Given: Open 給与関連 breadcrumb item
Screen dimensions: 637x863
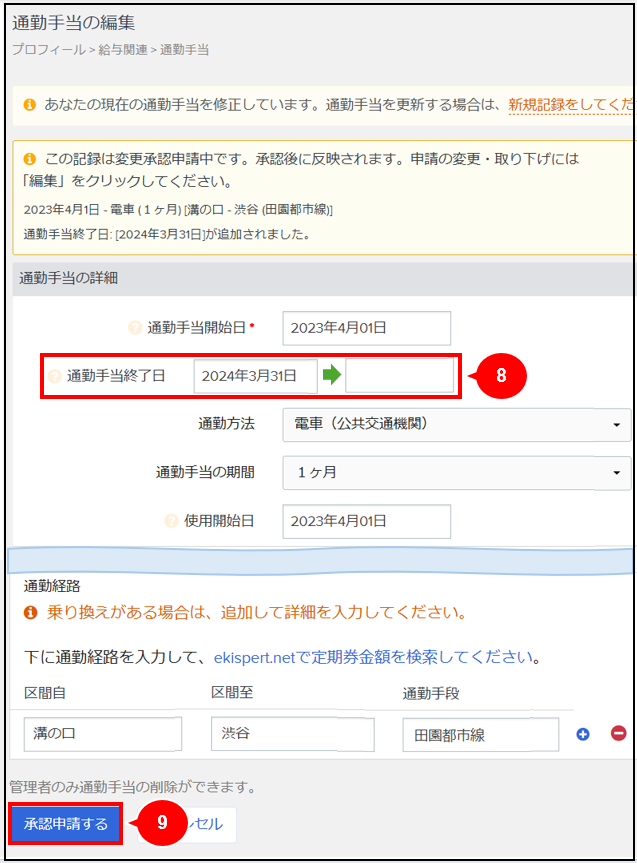Looking at the screenshot, I should coord(122,49).
